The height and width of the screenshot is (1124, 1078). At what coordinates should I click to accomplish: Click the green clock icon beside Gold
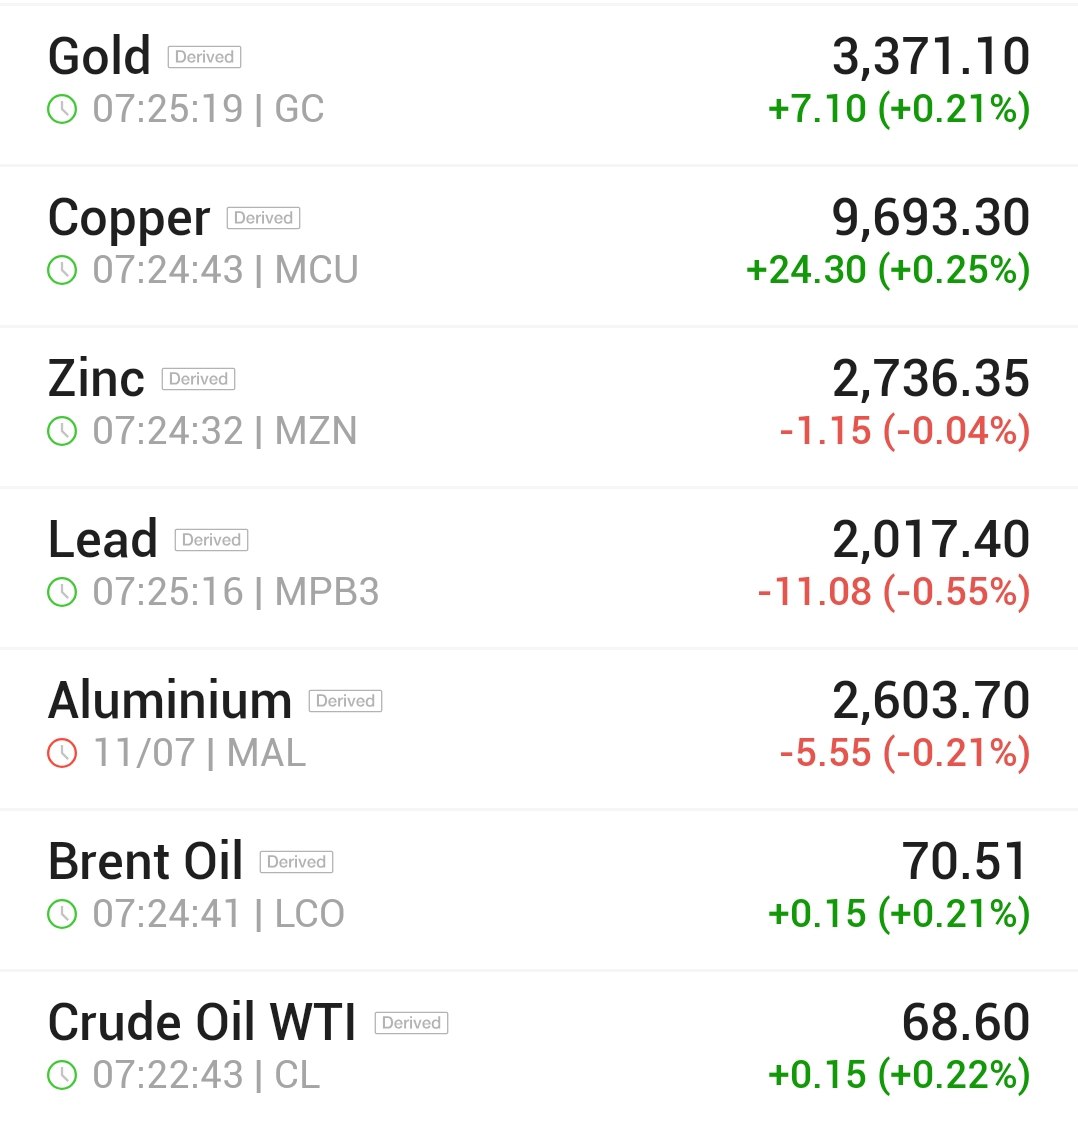62,110
